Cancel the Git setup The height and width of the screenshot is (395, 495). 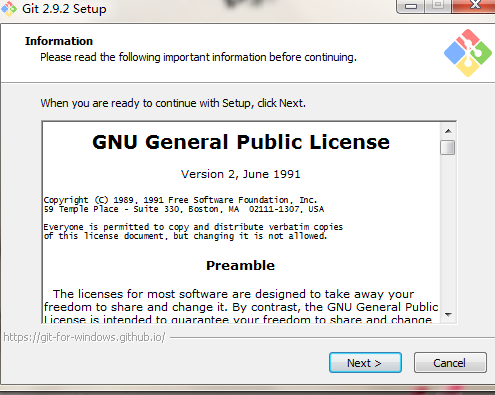450,362
